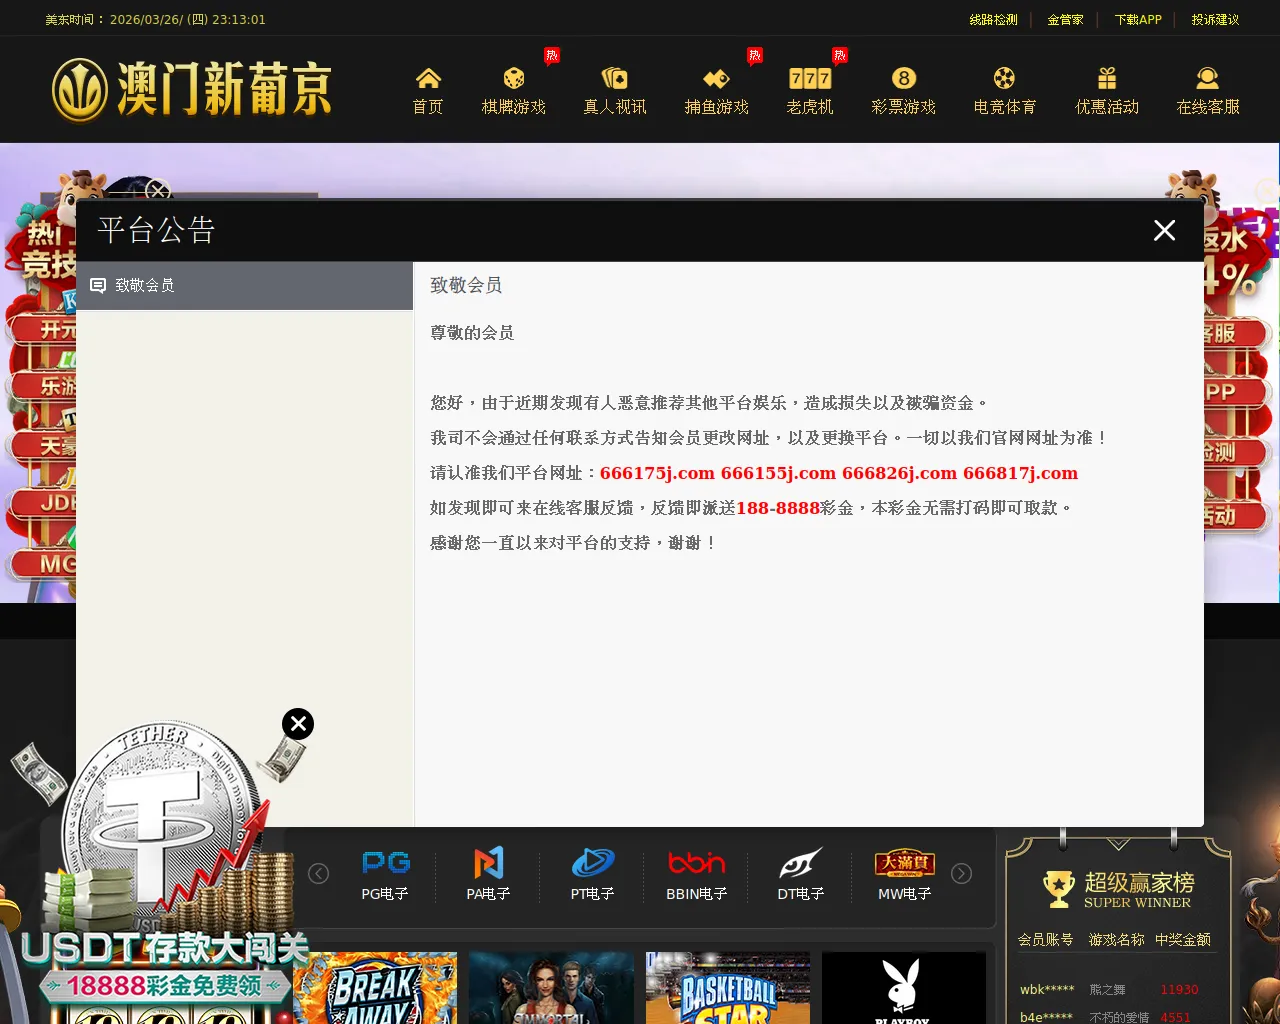Select the 致敬会员 announcement tab
The width and height of the screenshot is (1280, 1024).
[144, 285]
